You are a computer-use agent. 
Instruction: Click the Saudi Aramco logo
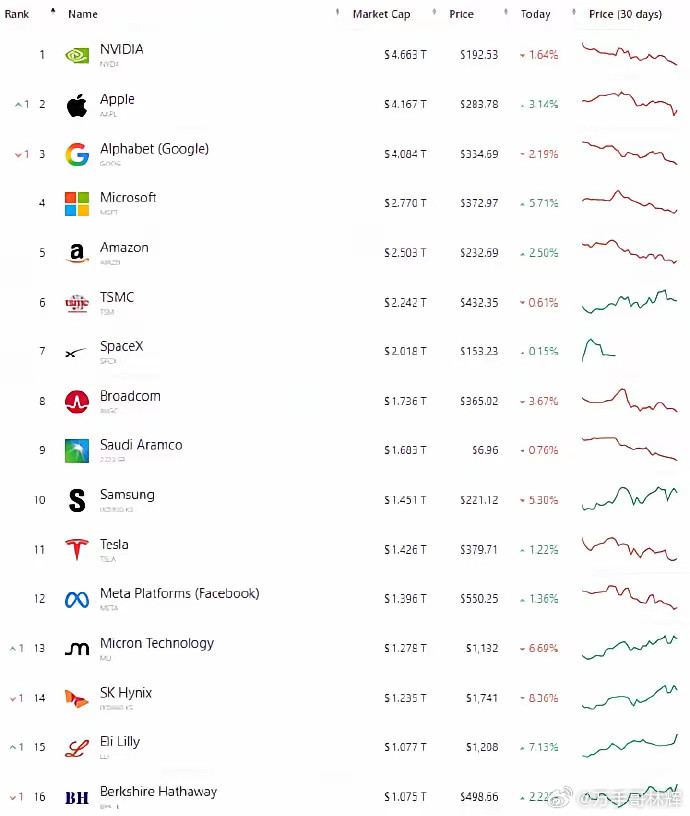pyautogui.click(x=77, y=451)
